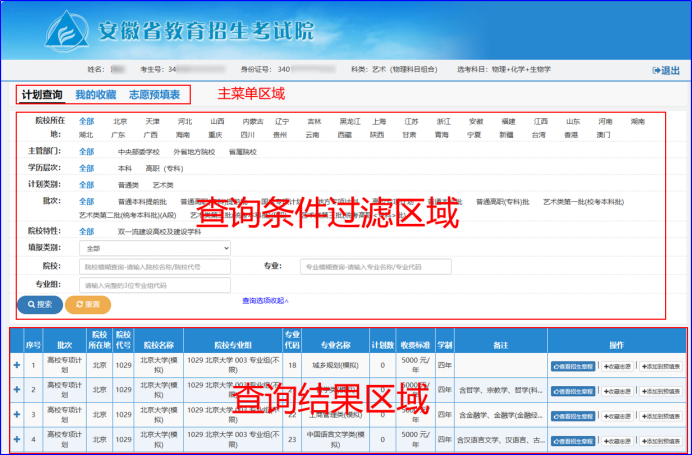Expand row 3 with the plus icon

point(16,415)
